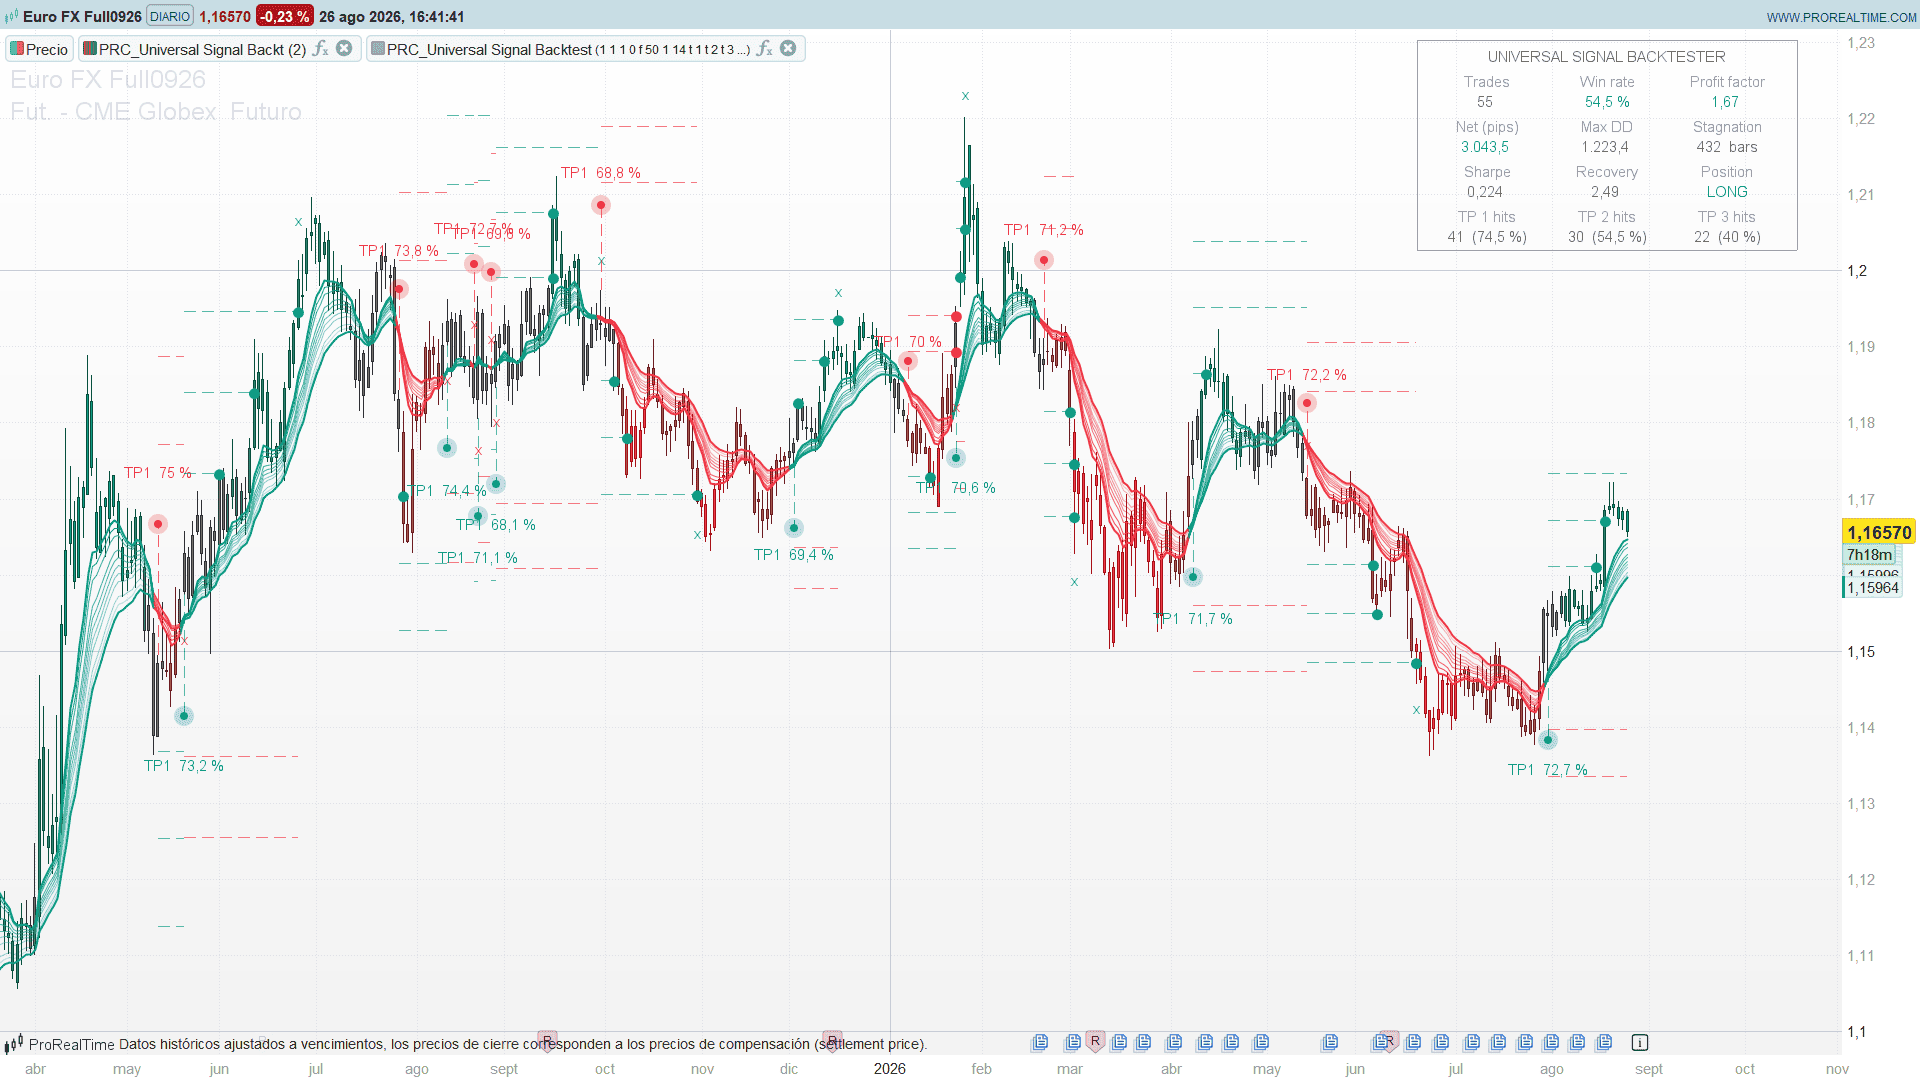Click the R rollover marker near sept 2025
1920x1080 pixels.
tap(547, 1040)
